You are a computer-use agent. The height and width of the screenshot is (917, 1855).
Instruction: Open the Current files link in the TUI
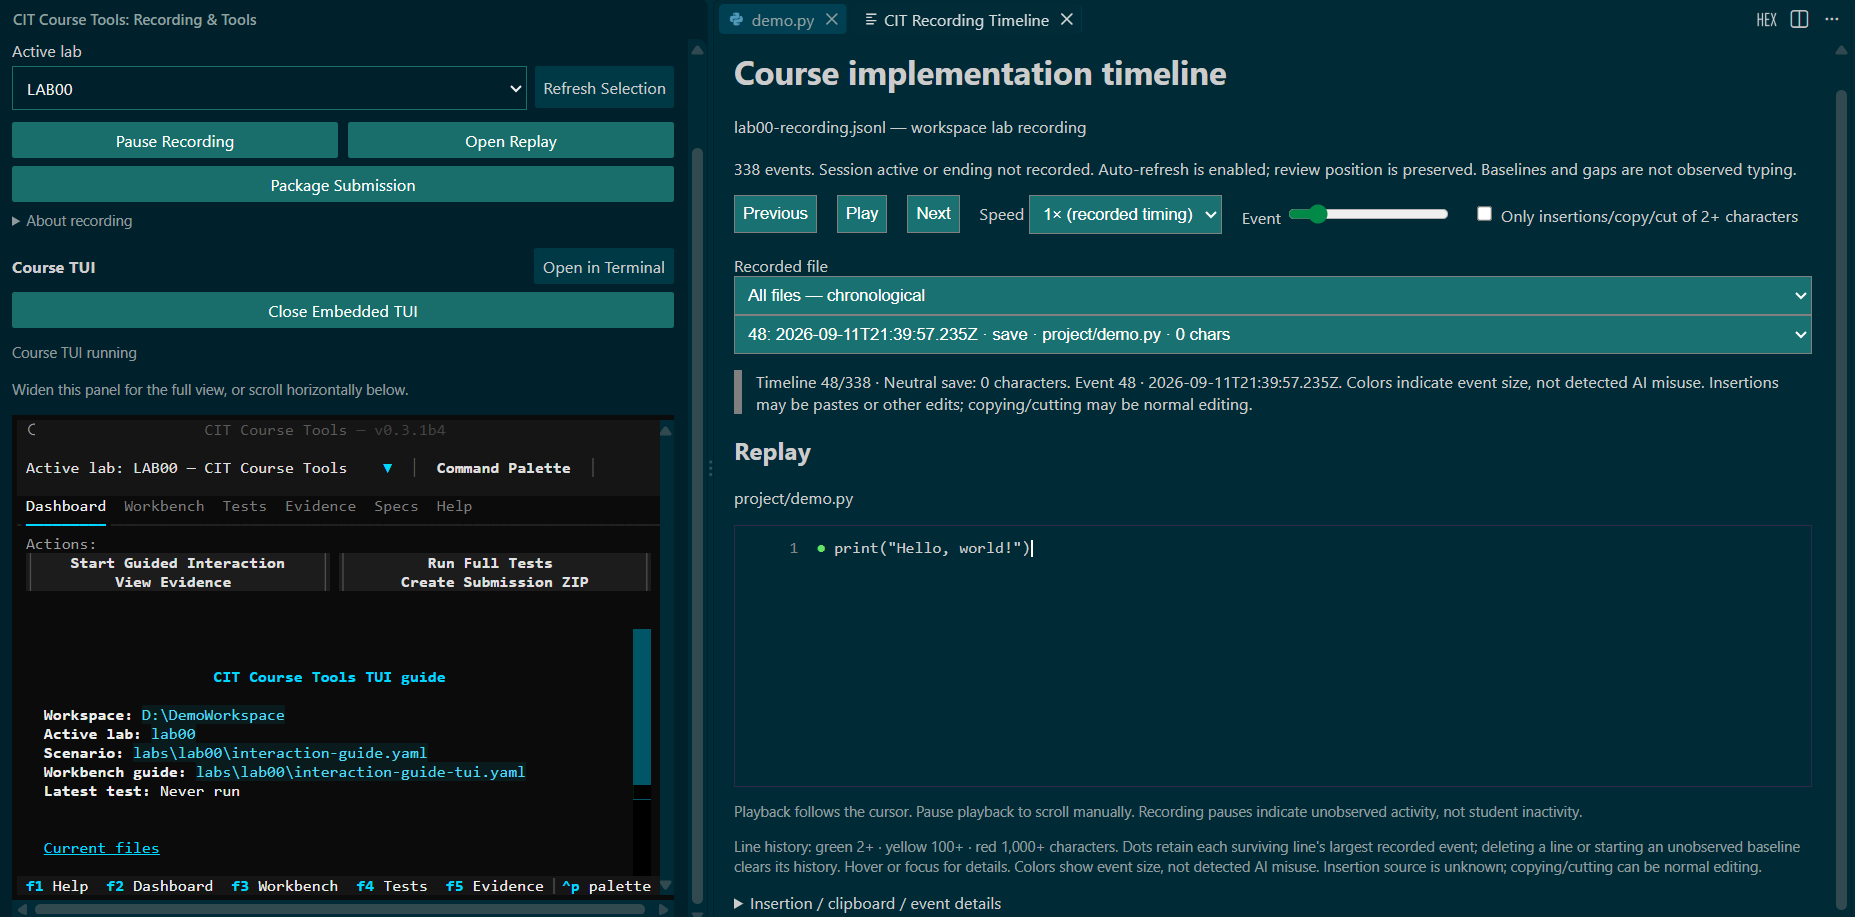point(101,848)
